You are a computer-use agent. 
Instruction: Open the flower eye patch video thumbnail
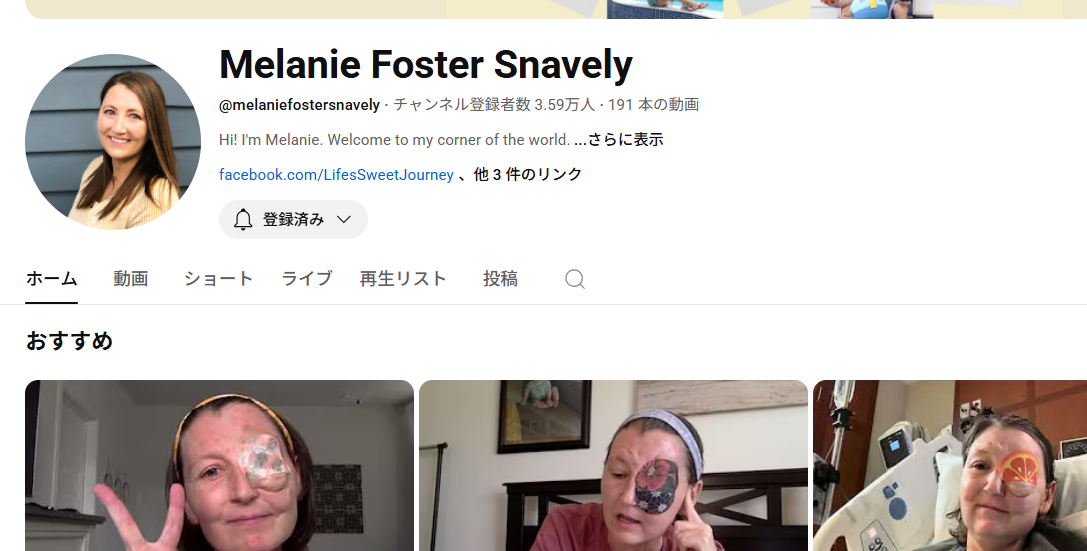614,466
